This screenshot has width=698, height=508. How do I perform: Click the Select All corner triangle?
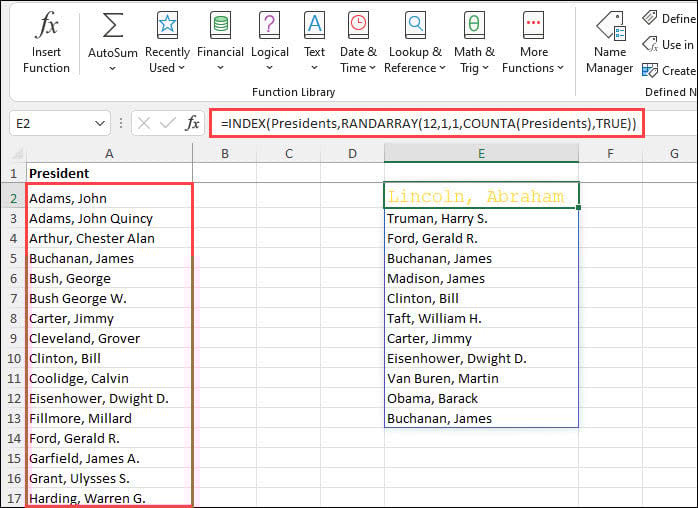click(x=17, y=154)
